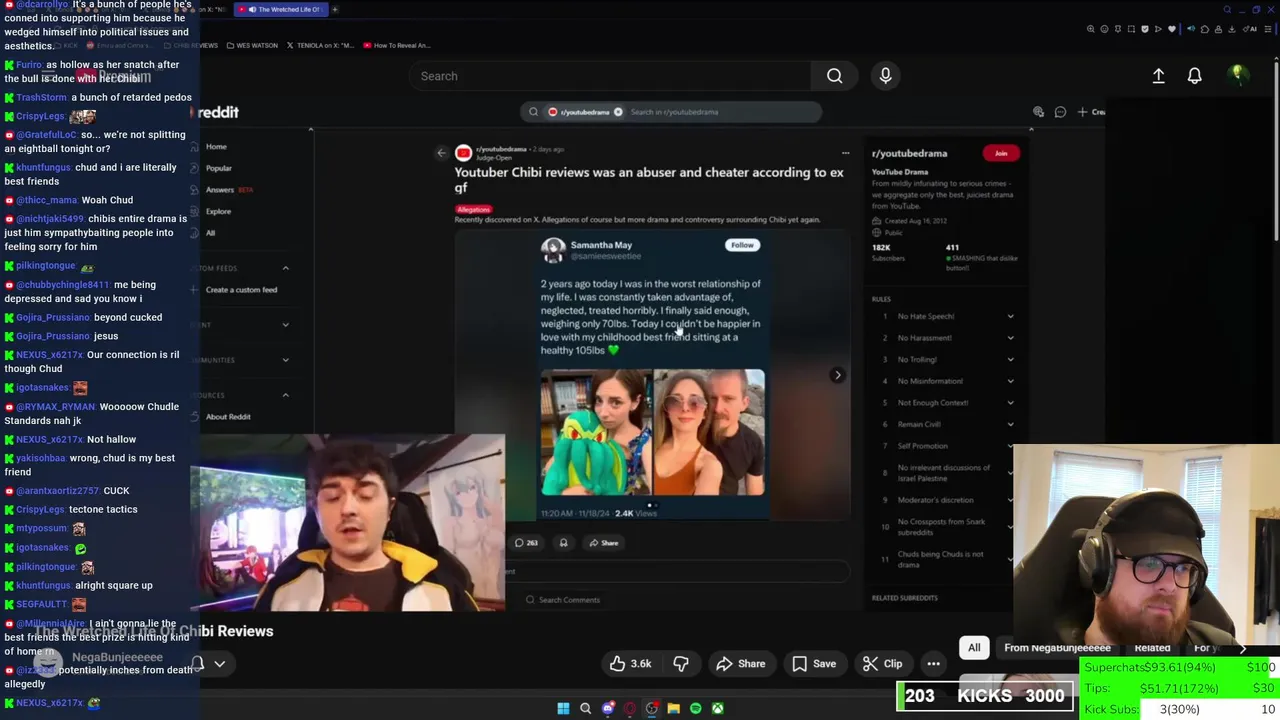Open the YouTube account avatar menu
Image resolution: width=1280 pixels, height=720 pixels.
[x=1237, y=75]
